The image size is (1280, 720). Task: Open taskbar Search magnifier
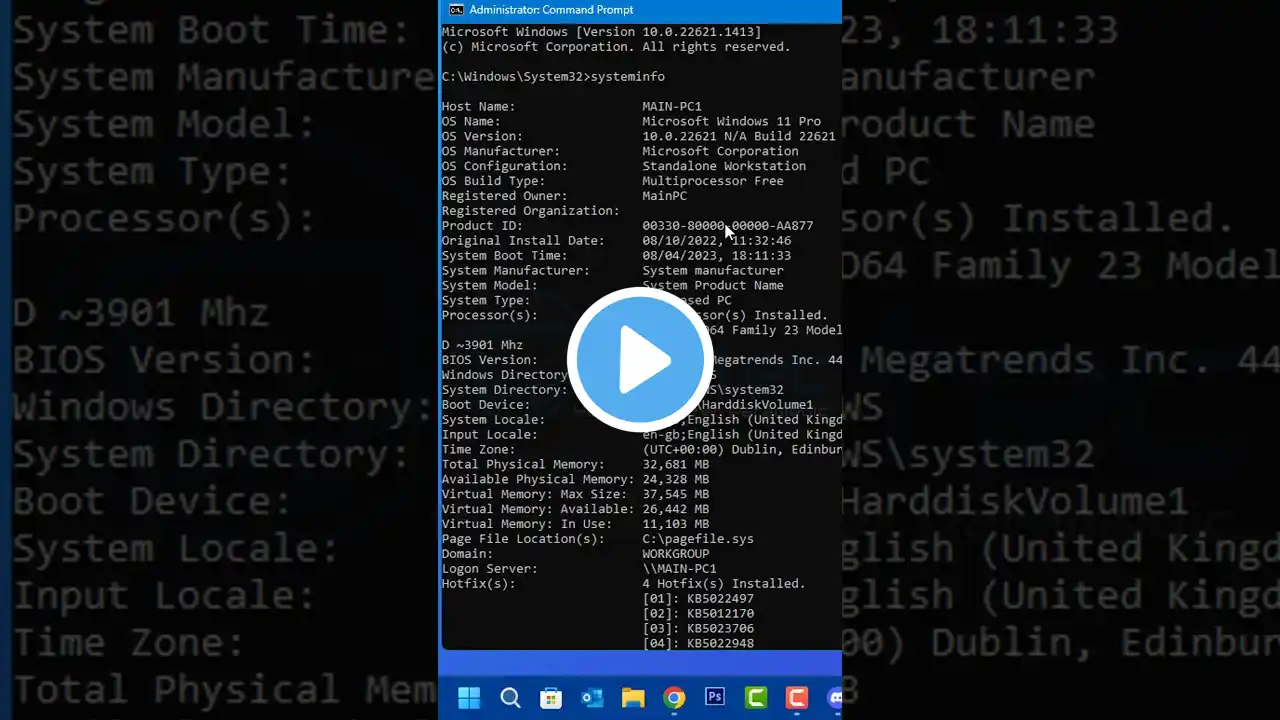coord(510,697)
